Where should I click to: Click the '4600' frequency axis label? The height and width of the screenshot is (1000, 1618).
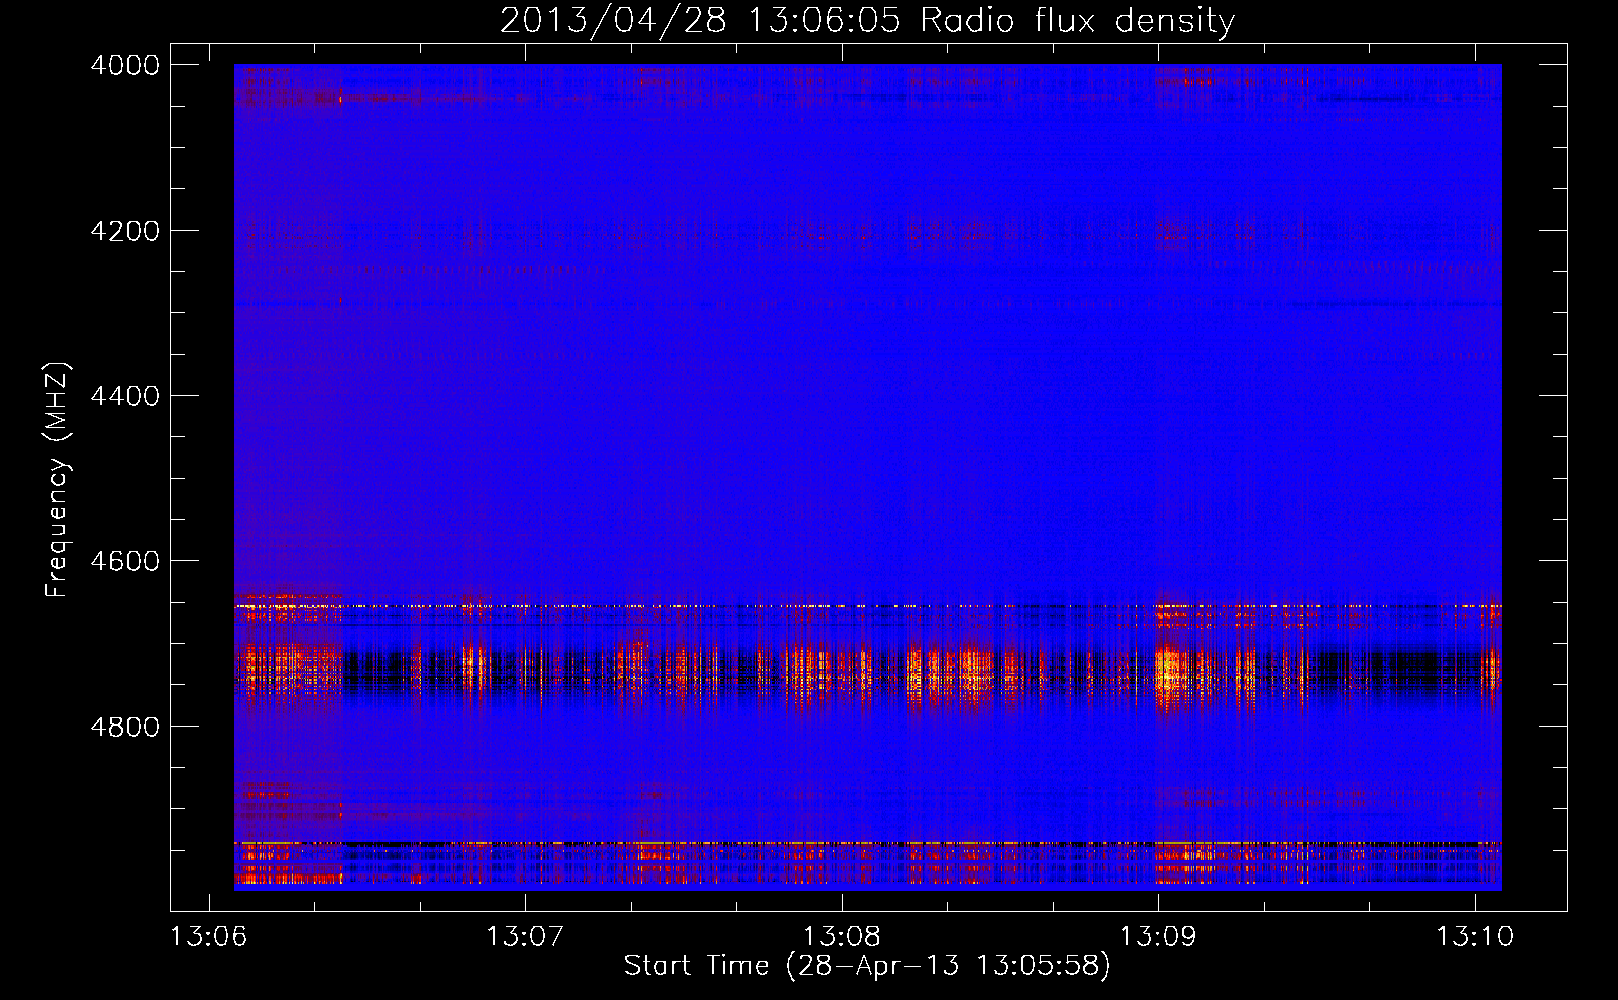click(125, 561)
